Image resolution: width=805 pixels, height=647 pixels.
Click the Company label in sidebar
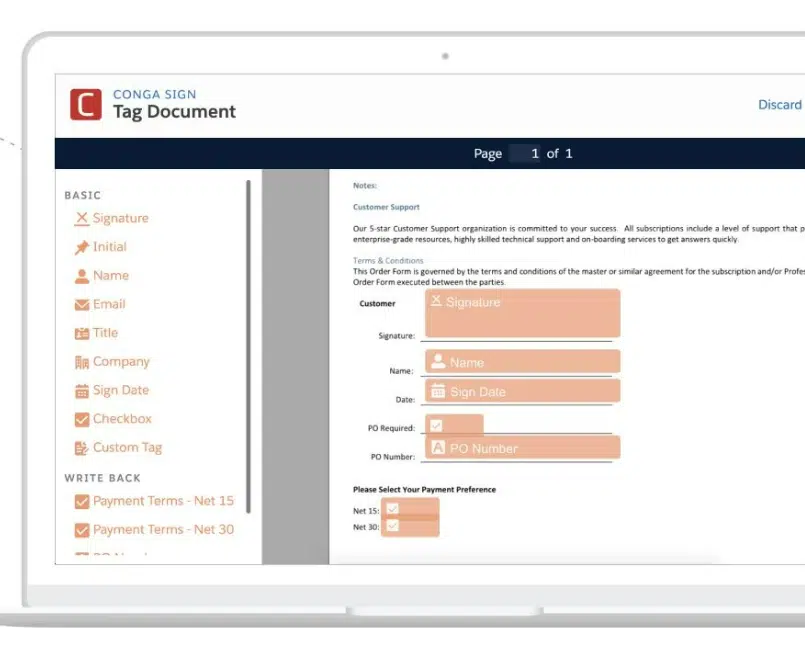[121, 362]
